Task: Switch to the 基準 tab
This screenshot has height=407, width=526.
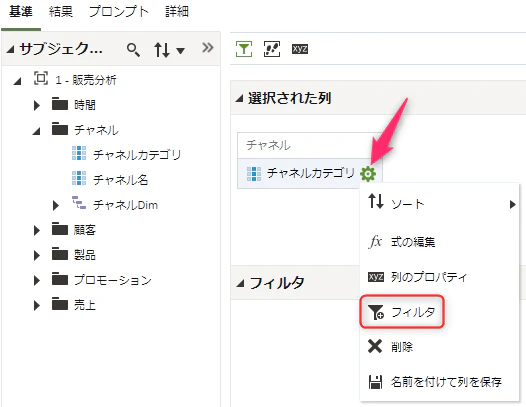Action: (20, 12)
